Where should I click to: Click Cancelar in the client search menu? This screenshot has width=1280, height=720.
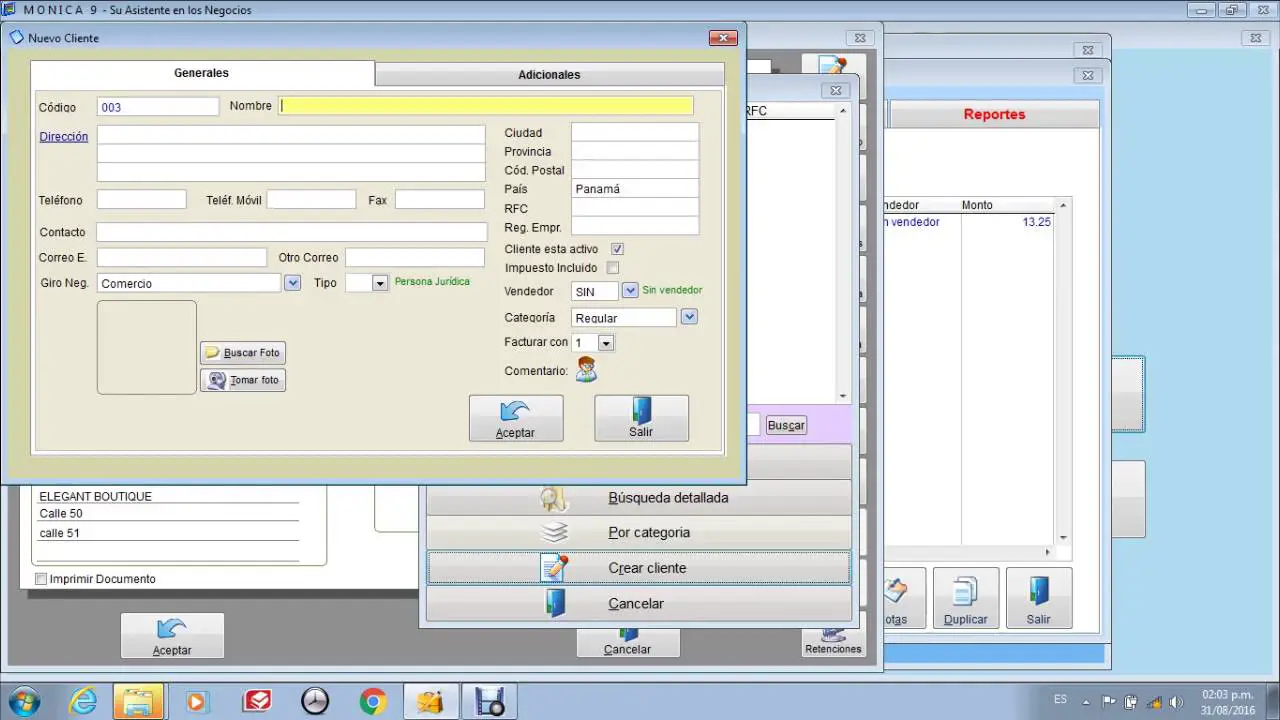coord(639,603)
